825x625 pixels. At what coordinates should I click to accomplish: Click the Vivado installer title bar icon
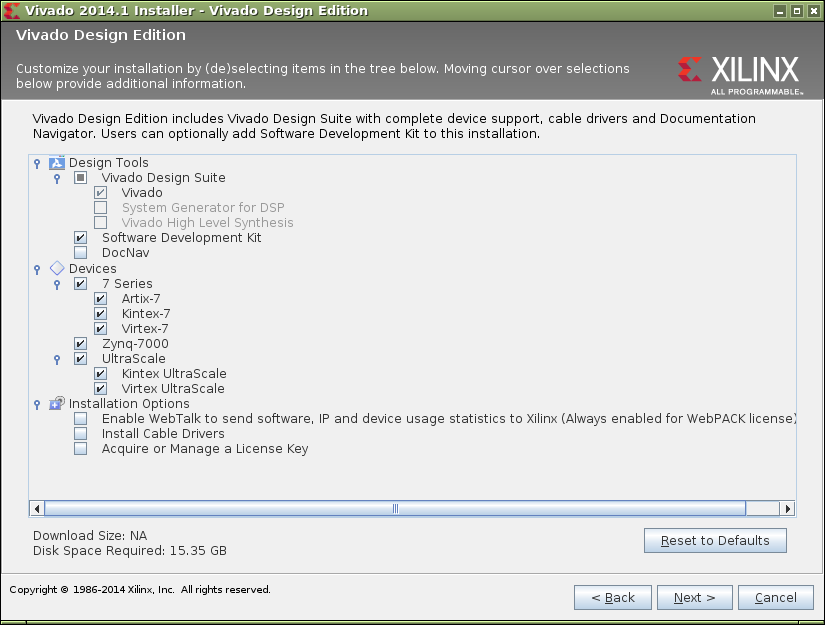coord(12,11)
